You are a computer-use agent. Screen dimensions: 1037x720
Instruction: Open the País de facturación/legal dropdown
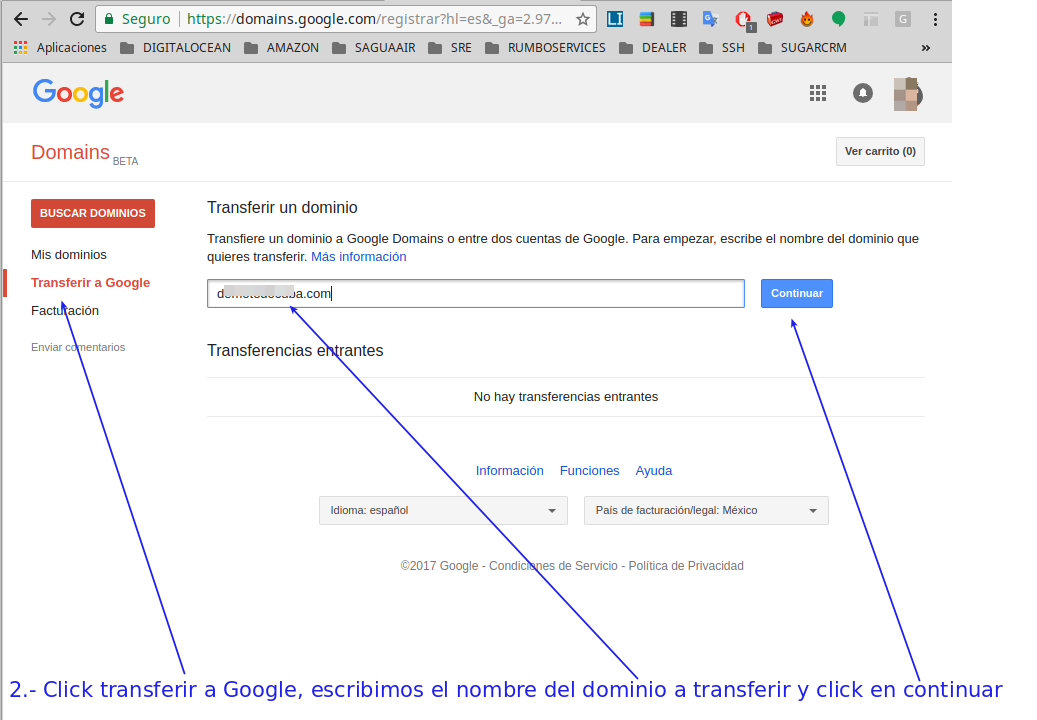706,510
